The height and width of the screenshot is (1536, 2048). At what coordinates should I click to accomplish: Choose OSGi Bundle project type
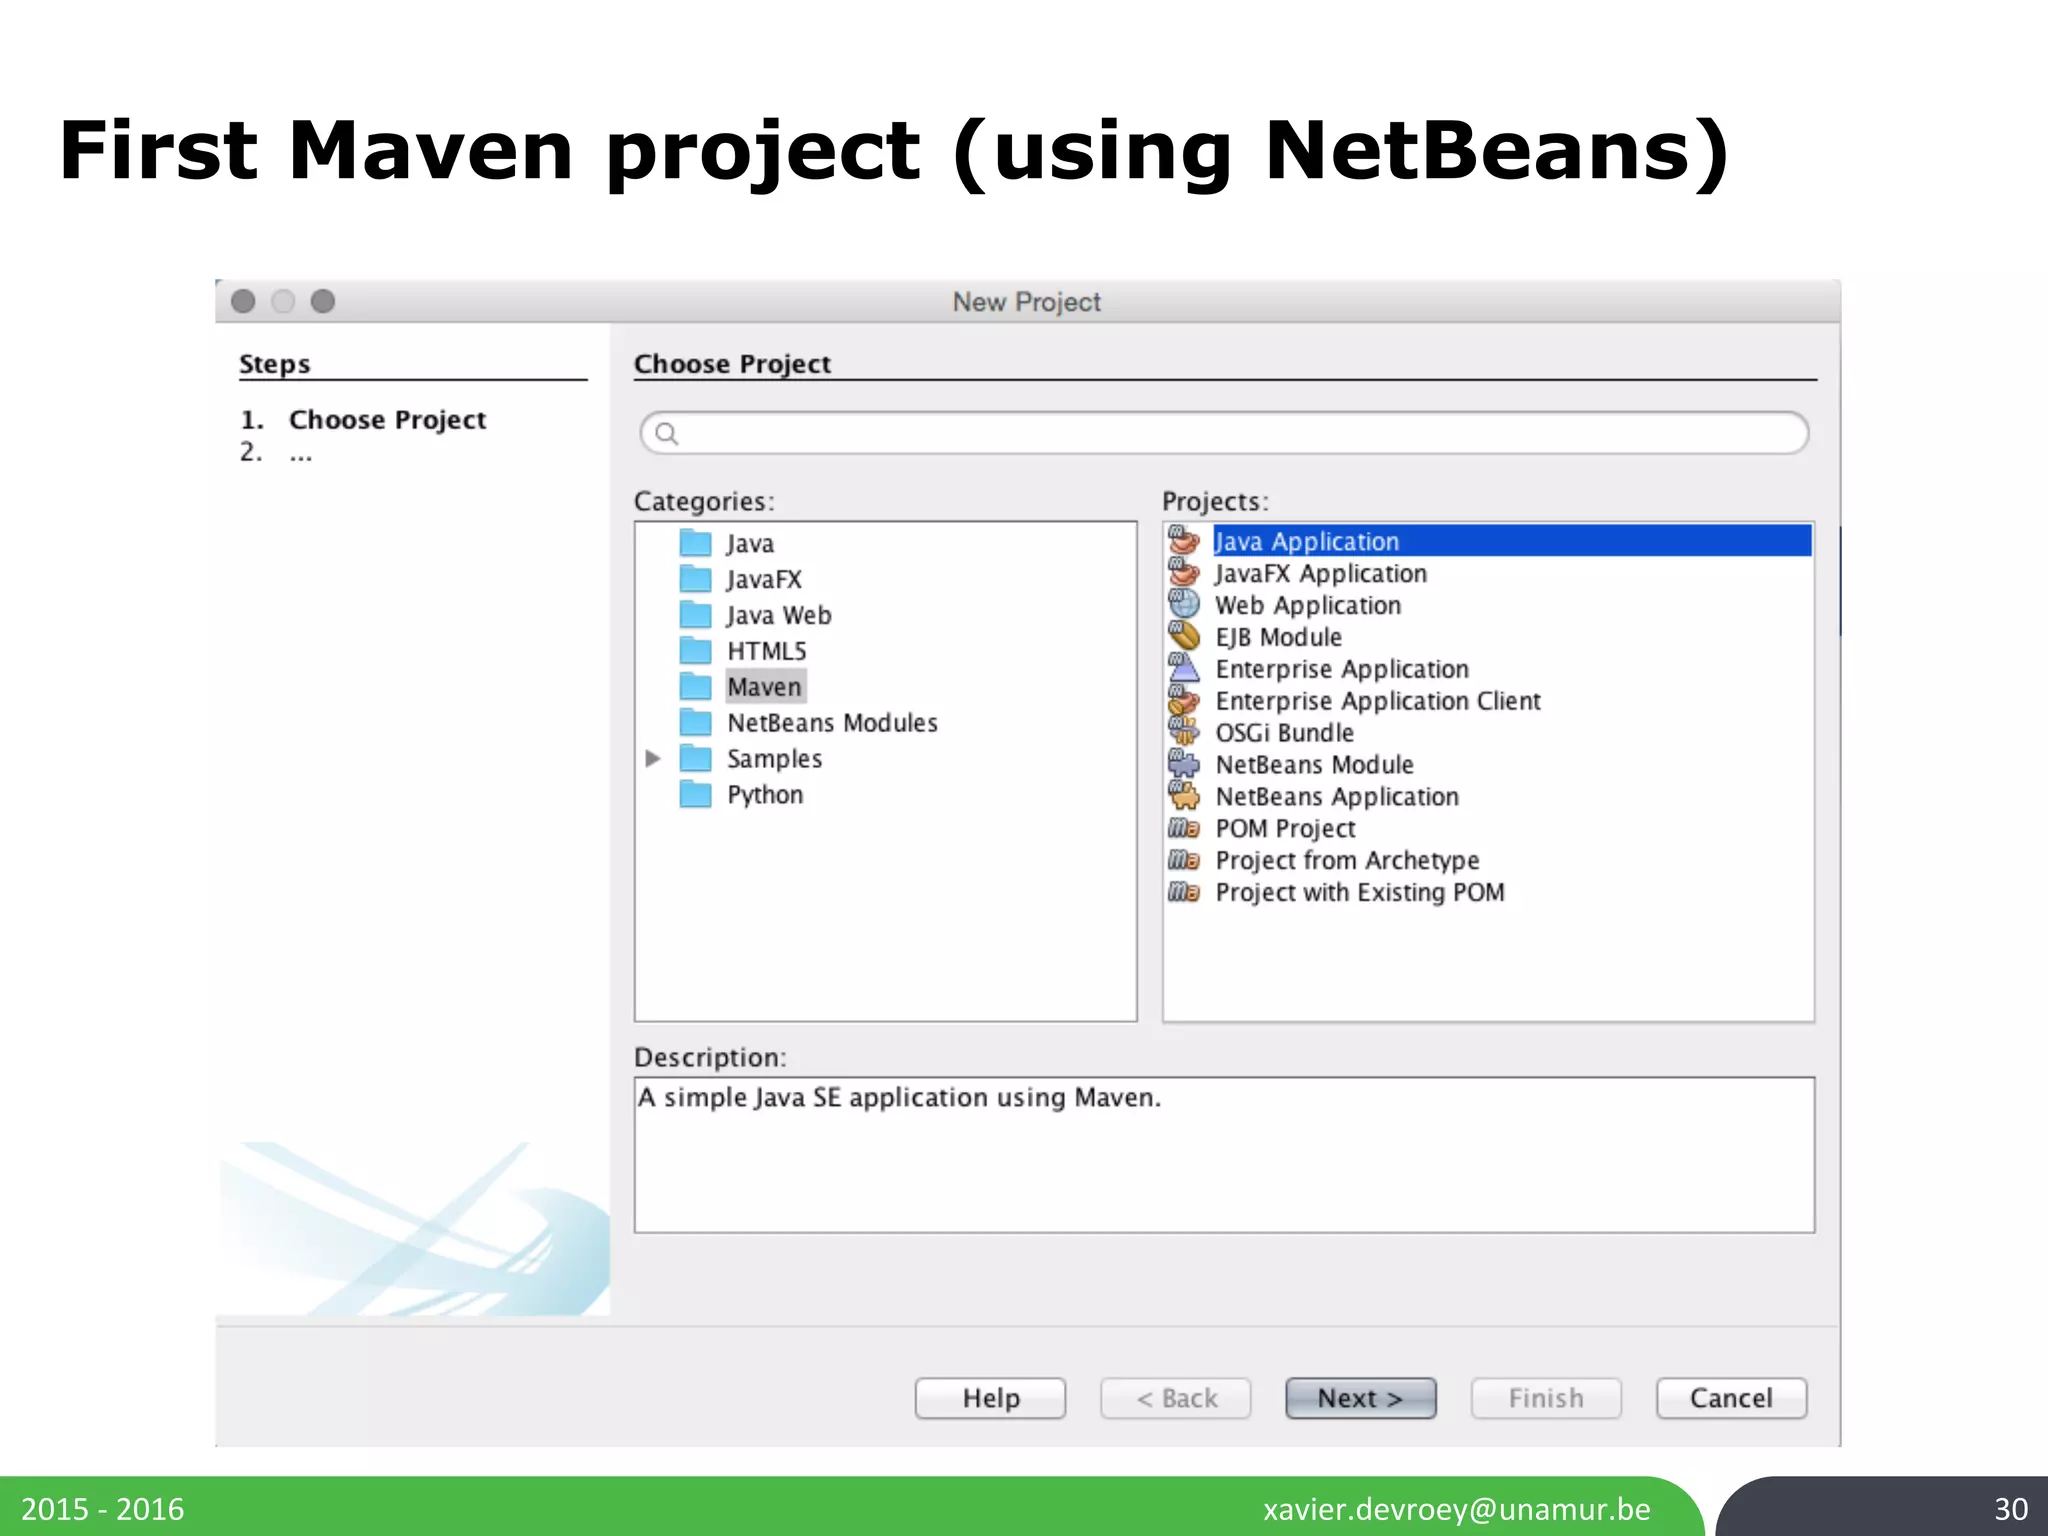(1284, 734)
